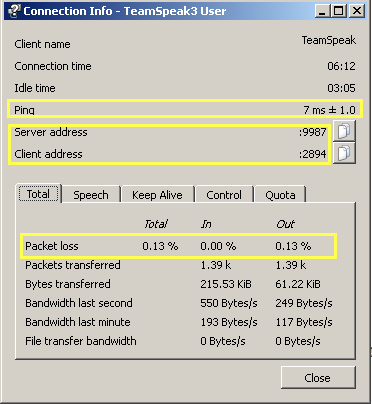Close window using title bar X
Image resolution: width=372 pixels, height=404 pixels.
[357, 11]
